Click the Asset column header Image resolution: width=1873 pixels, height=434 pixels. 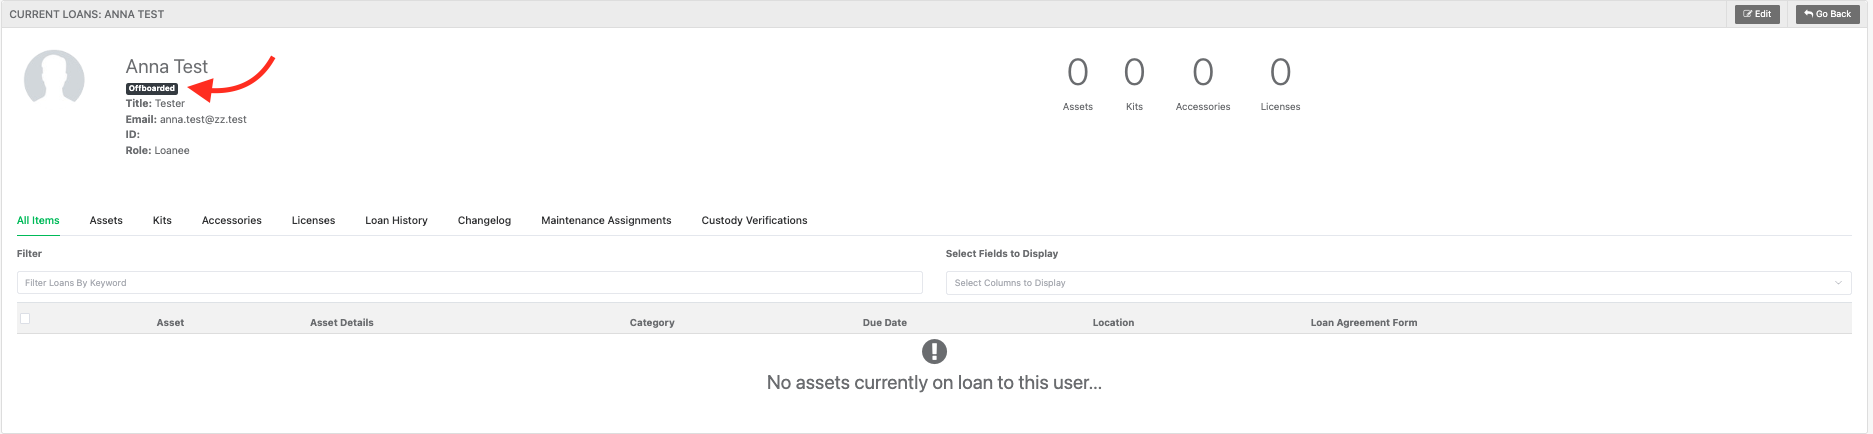170,323
